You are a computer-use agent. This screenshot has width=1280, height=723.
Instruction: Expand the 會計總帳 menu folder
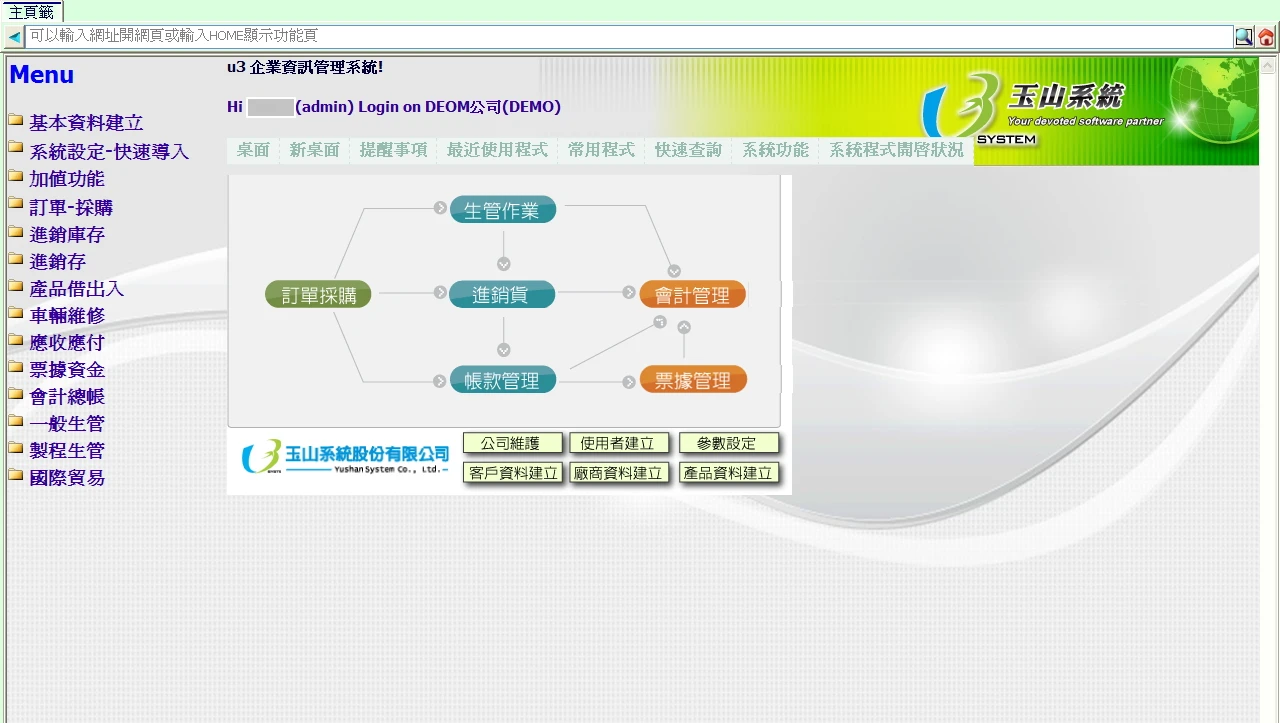pos(67,397)
